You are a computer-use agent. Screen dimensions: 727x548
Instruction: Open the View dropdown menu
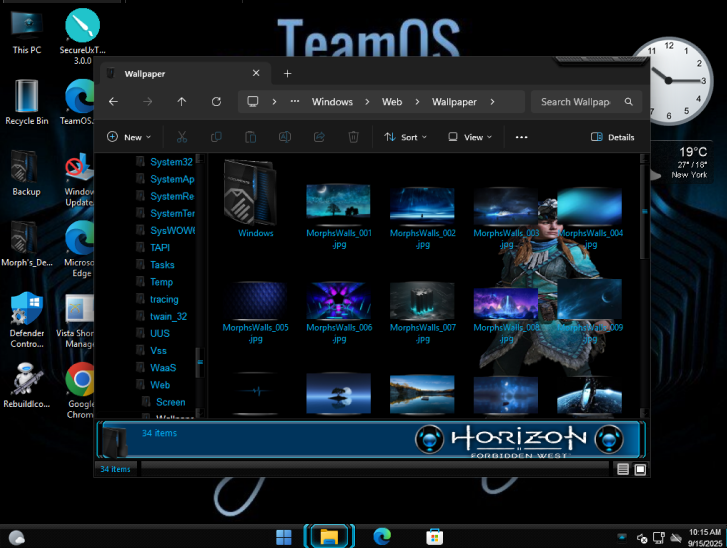click(470, 137)
